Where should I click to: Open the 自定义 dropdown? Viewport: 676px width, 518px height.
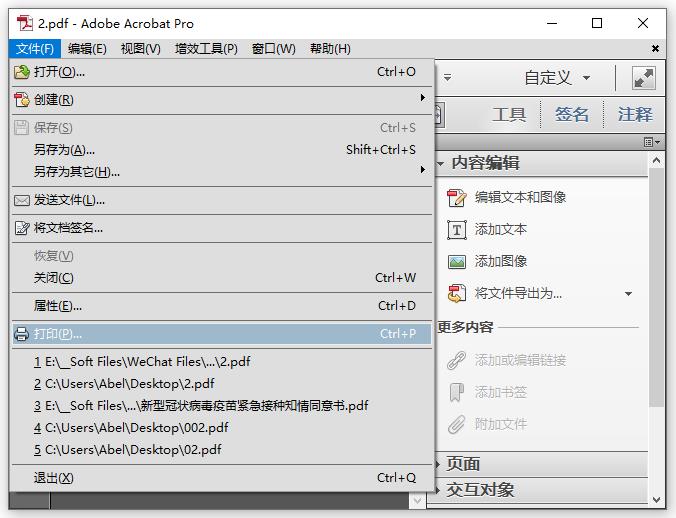[x=557, y=78]
